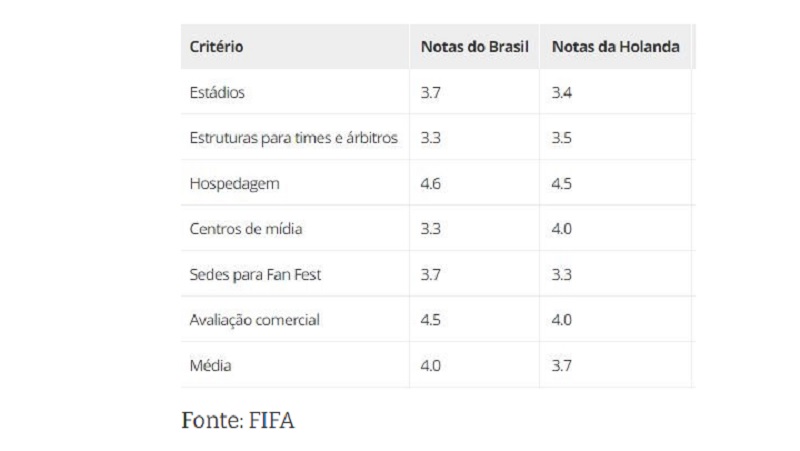800x451 pixels.
Task: Click the Notas da Holanda header
Action: [x=615, y=47]
